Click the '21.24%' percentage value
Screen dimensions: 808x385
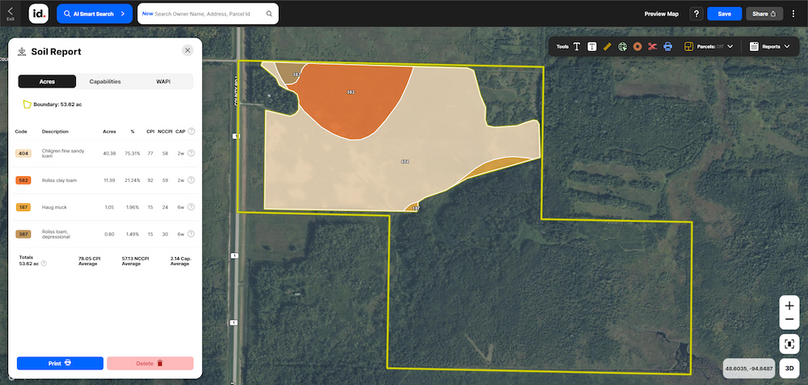click(132, 180)
